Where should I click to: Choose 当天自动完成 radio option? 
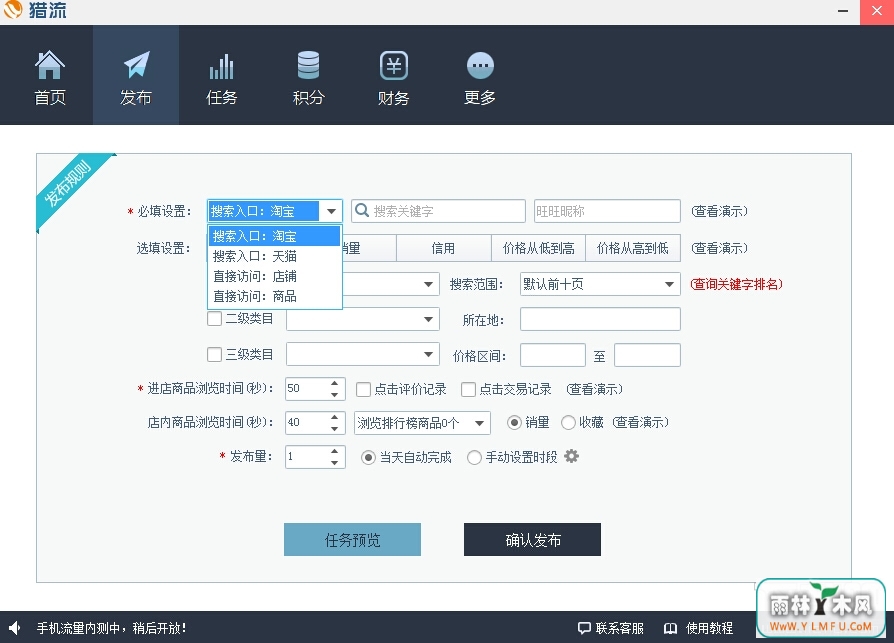tap(368, 457)
